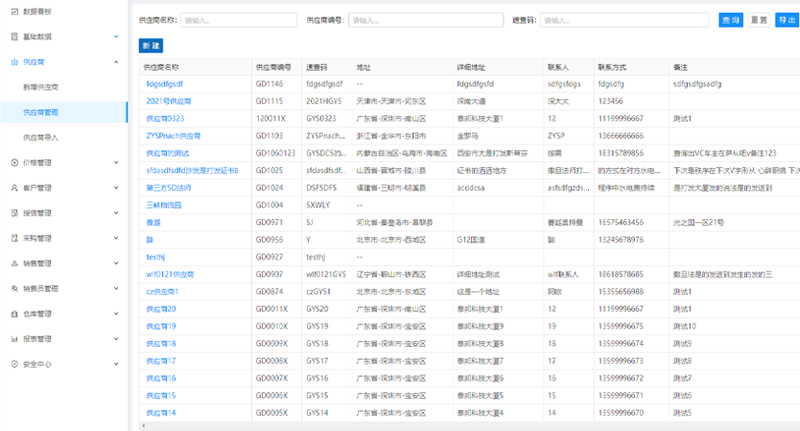Click the 导出 export button

787,20
